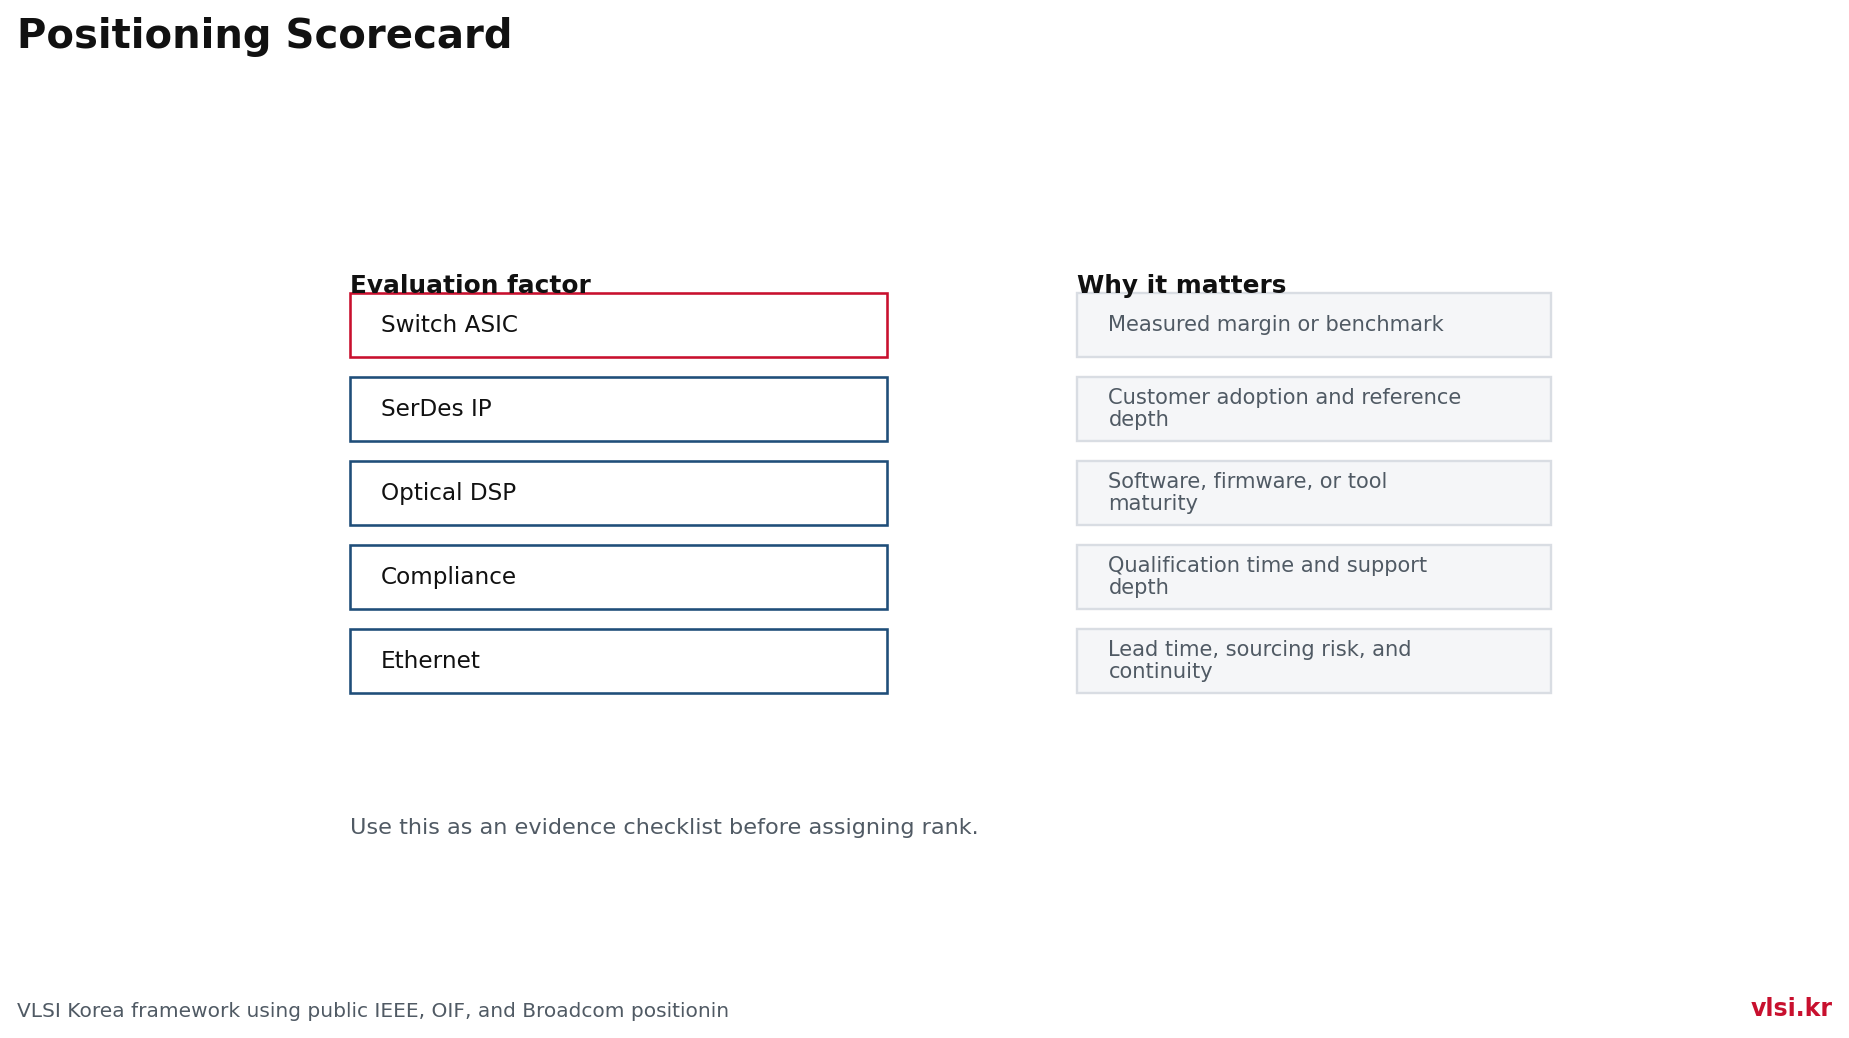Click the evidence checklist note text

point(664,828)
